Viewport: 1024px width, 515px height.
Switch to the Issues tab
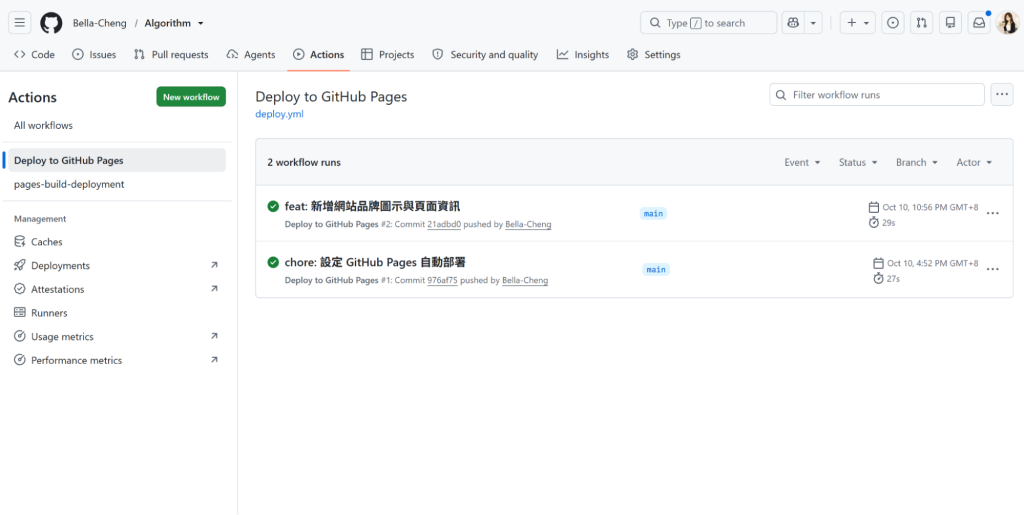(94, 55)
